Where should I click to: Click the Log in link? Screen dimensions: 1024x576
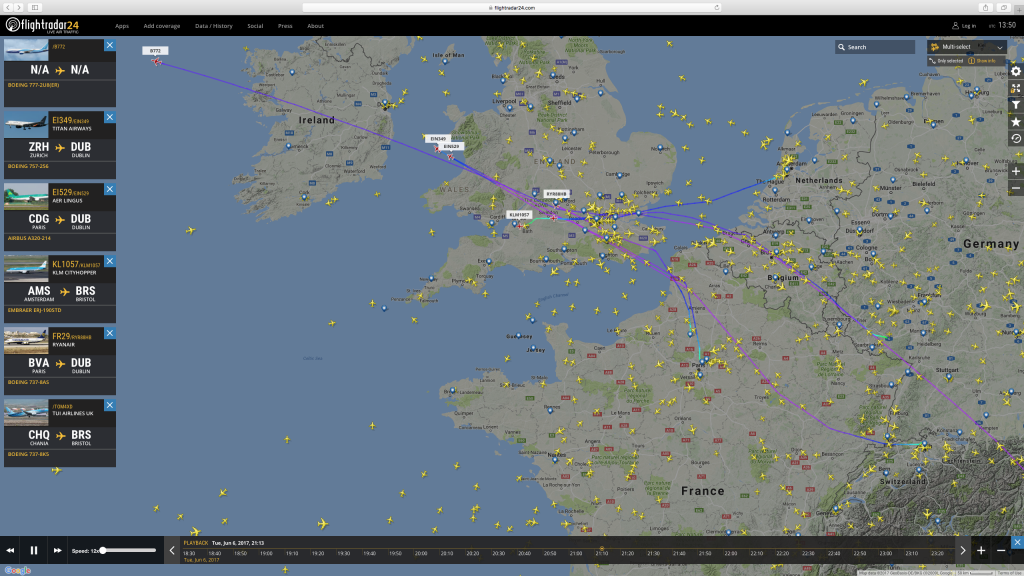964,26
